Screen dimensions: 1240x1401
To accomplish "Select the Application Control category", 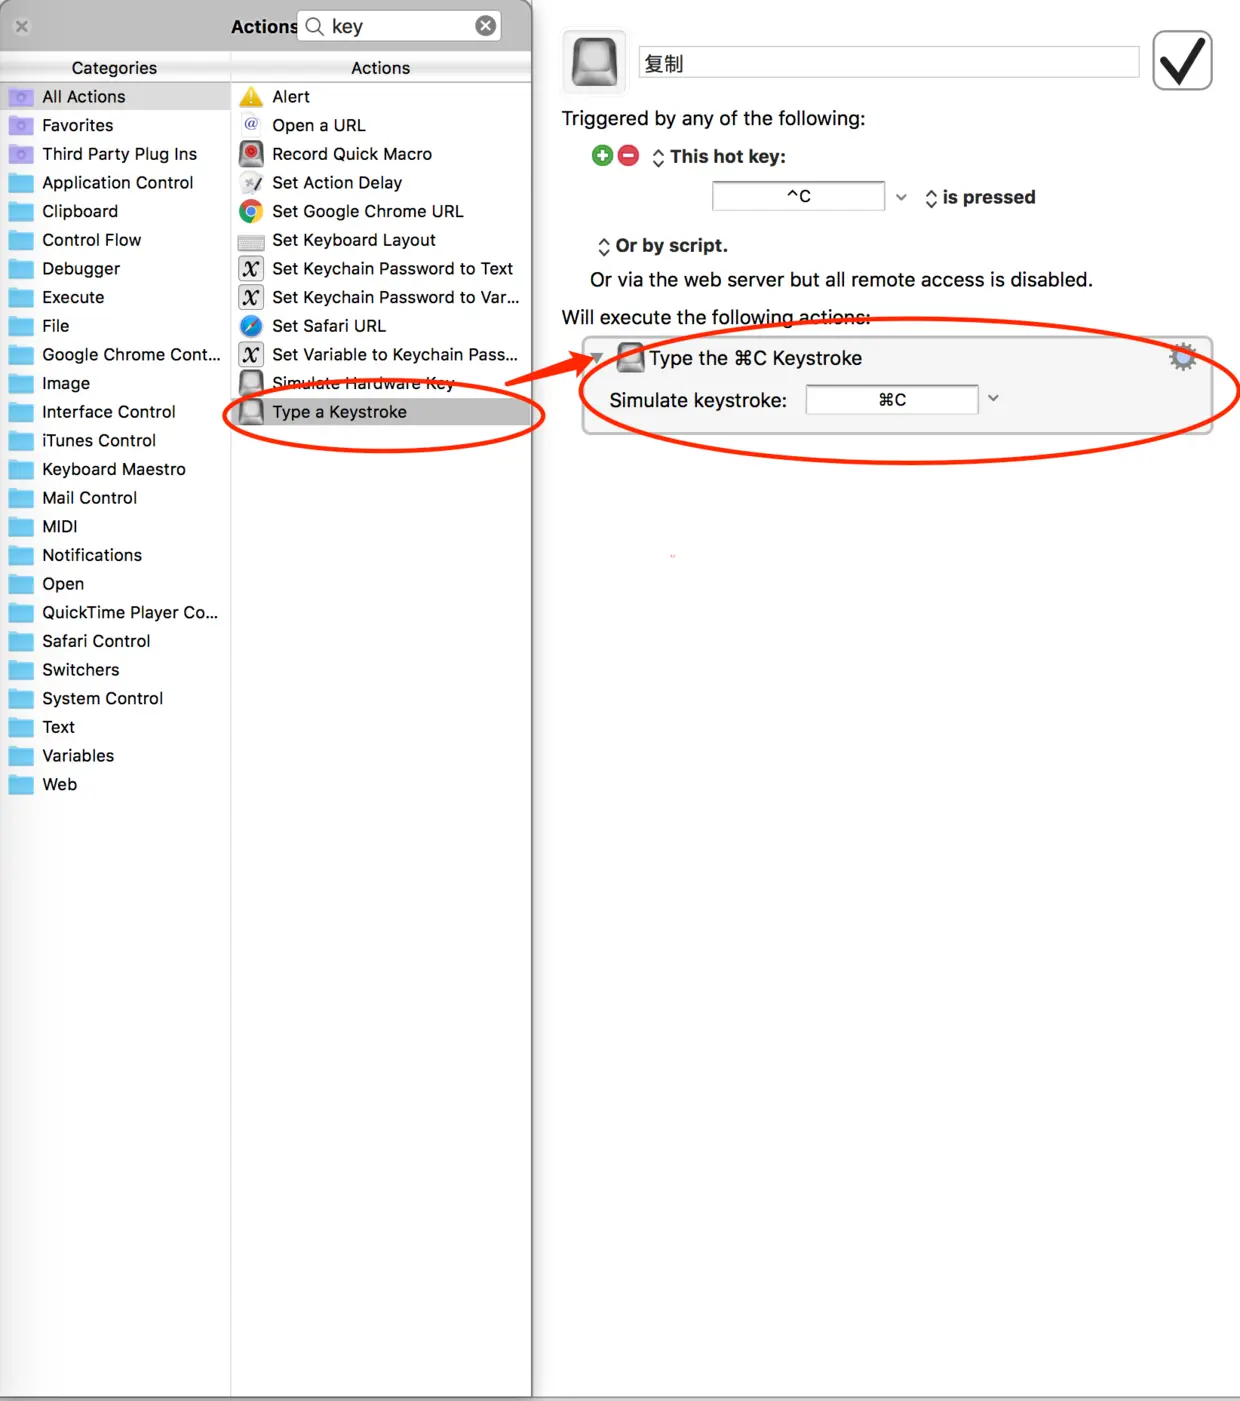I will coord(116,183).
